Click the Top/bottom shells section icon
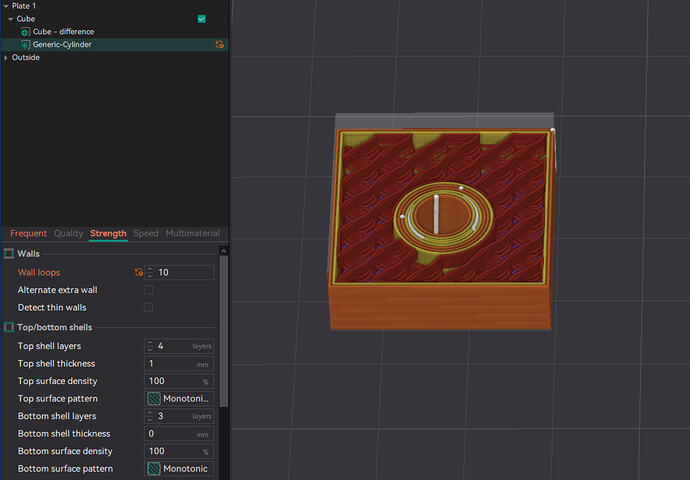 (9, 327)
